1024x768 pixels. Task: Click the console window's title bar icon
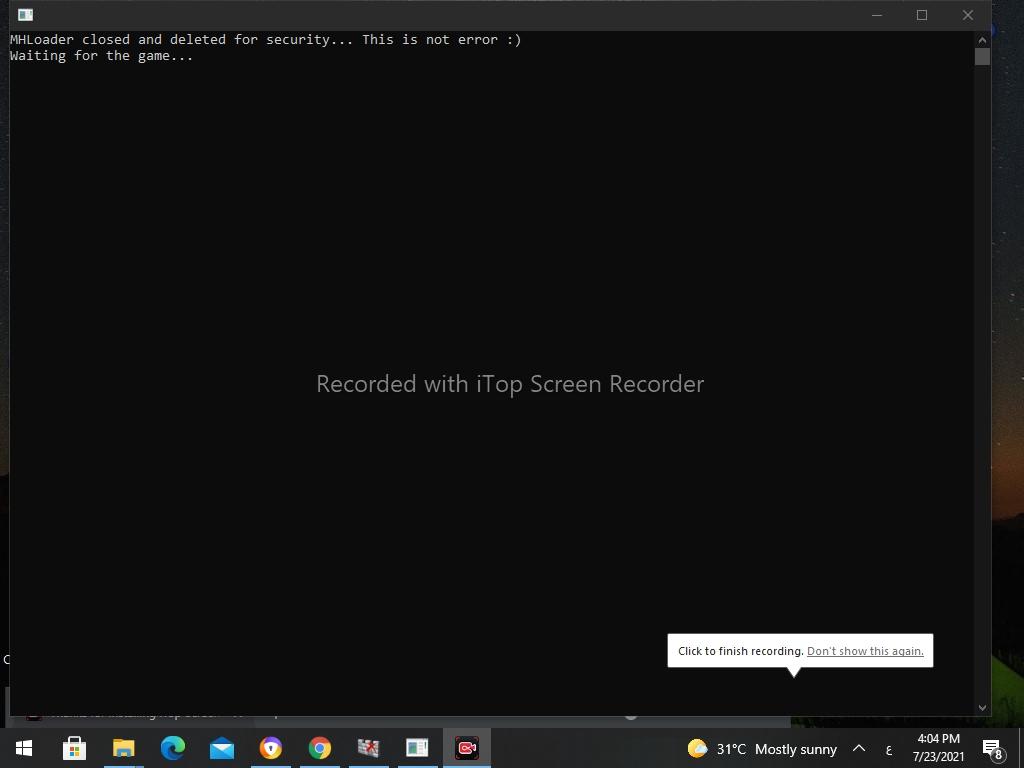[25, 14]
